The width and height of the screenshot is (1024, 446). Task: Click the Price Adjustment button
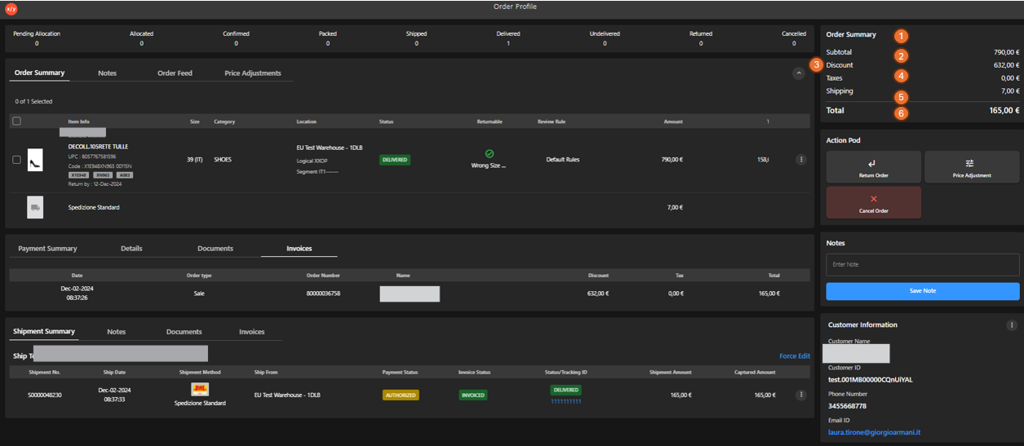point(972,167)
